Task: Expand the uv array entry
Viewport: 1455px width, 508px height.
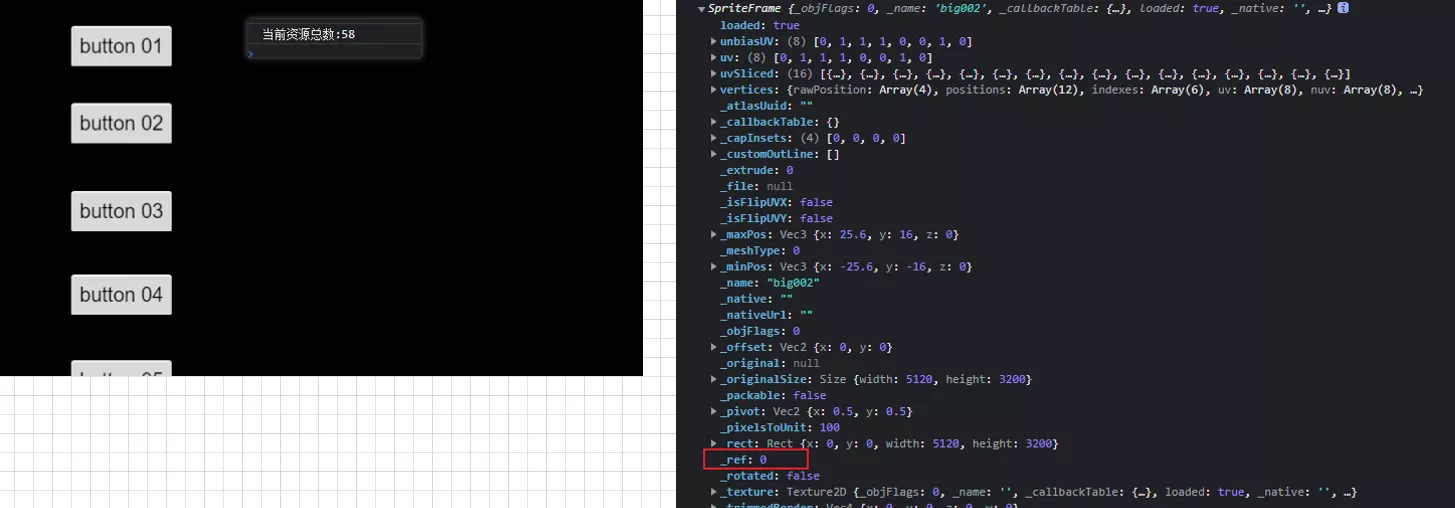Action: [714, 58]
